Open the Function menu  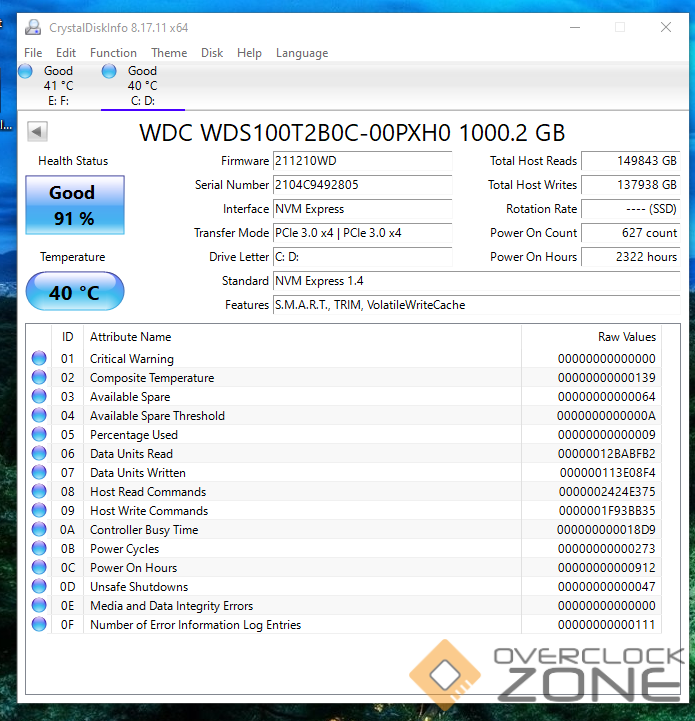(113, 53)
